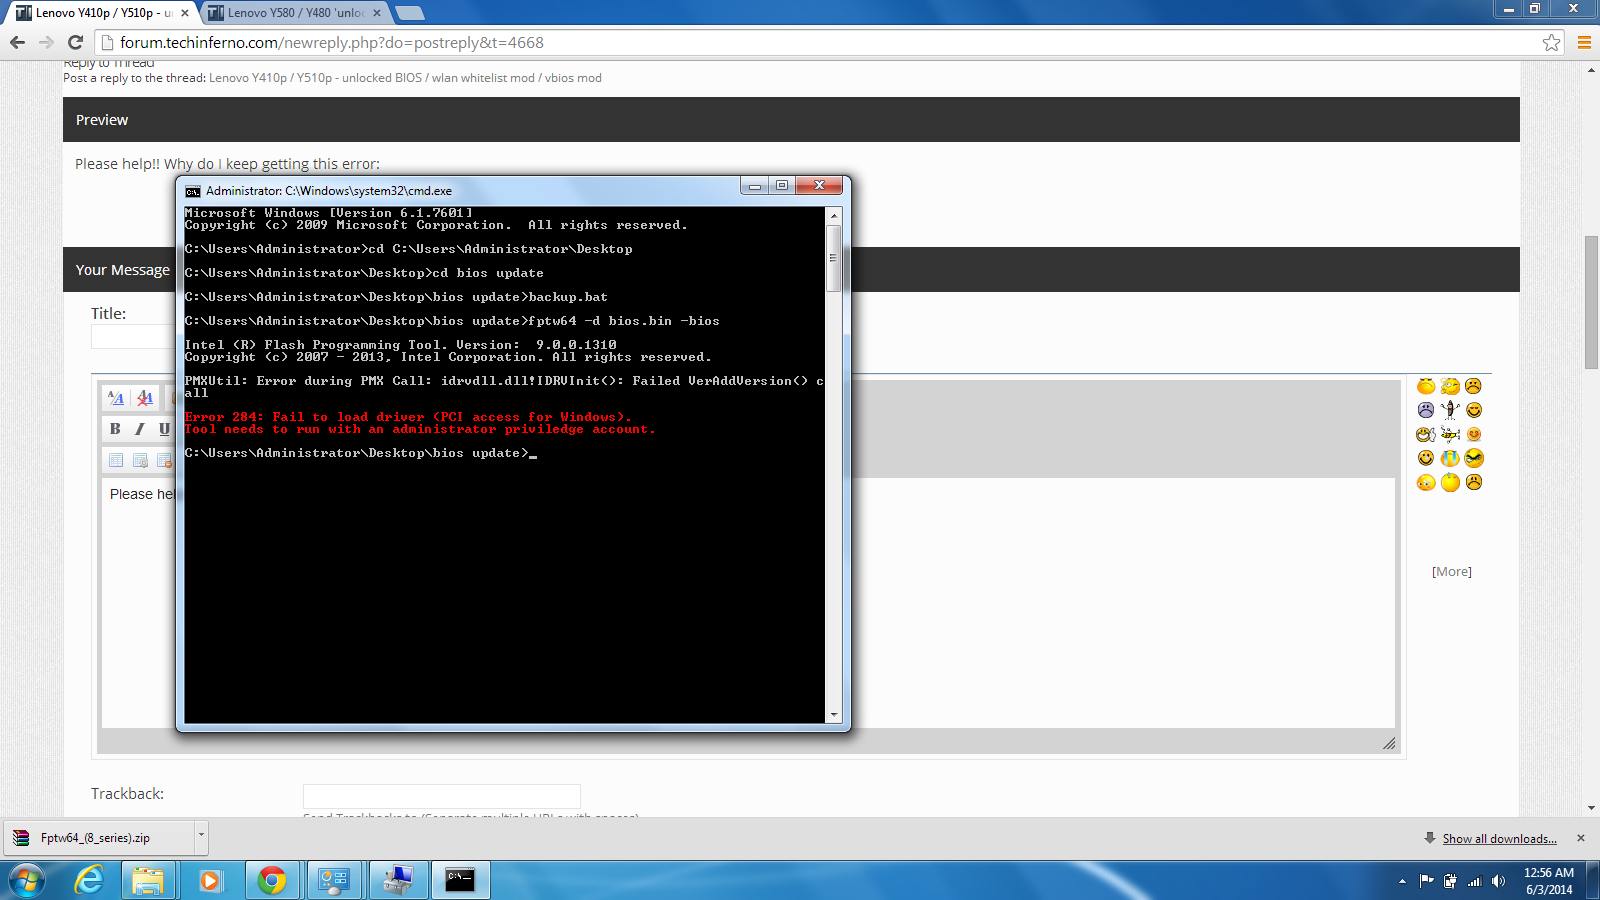Open the Fptw64_(8_series).zip download
This screenshot has width=1600, height=900.
pos(96,838)
